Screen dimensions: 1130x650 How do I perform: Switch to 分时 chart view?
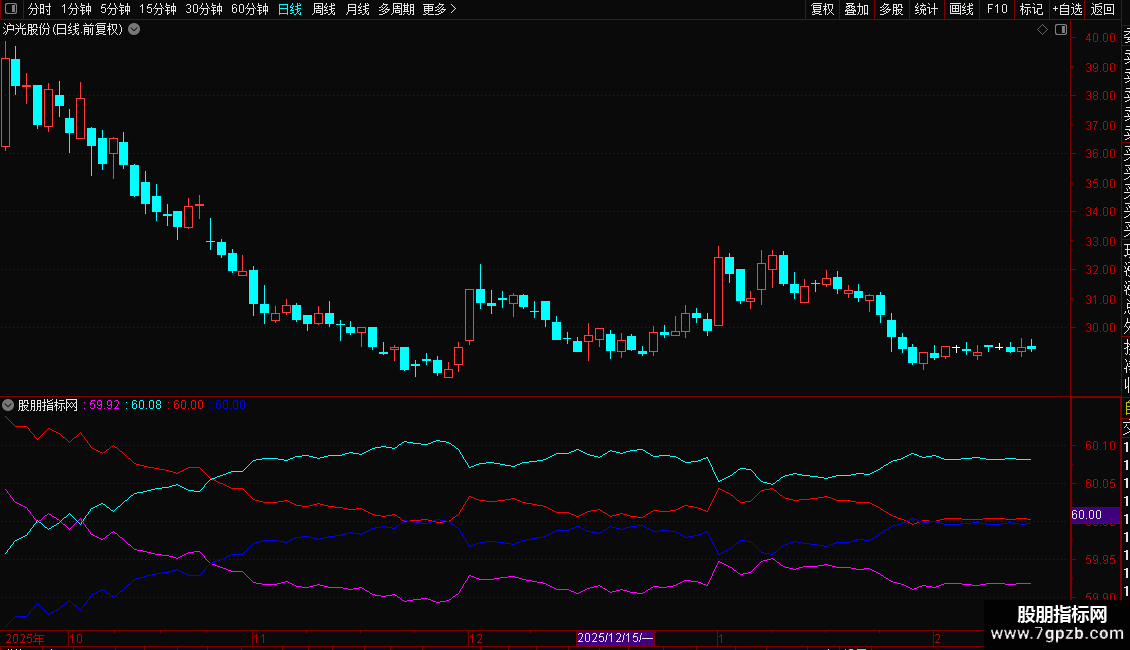coord(40,9)
